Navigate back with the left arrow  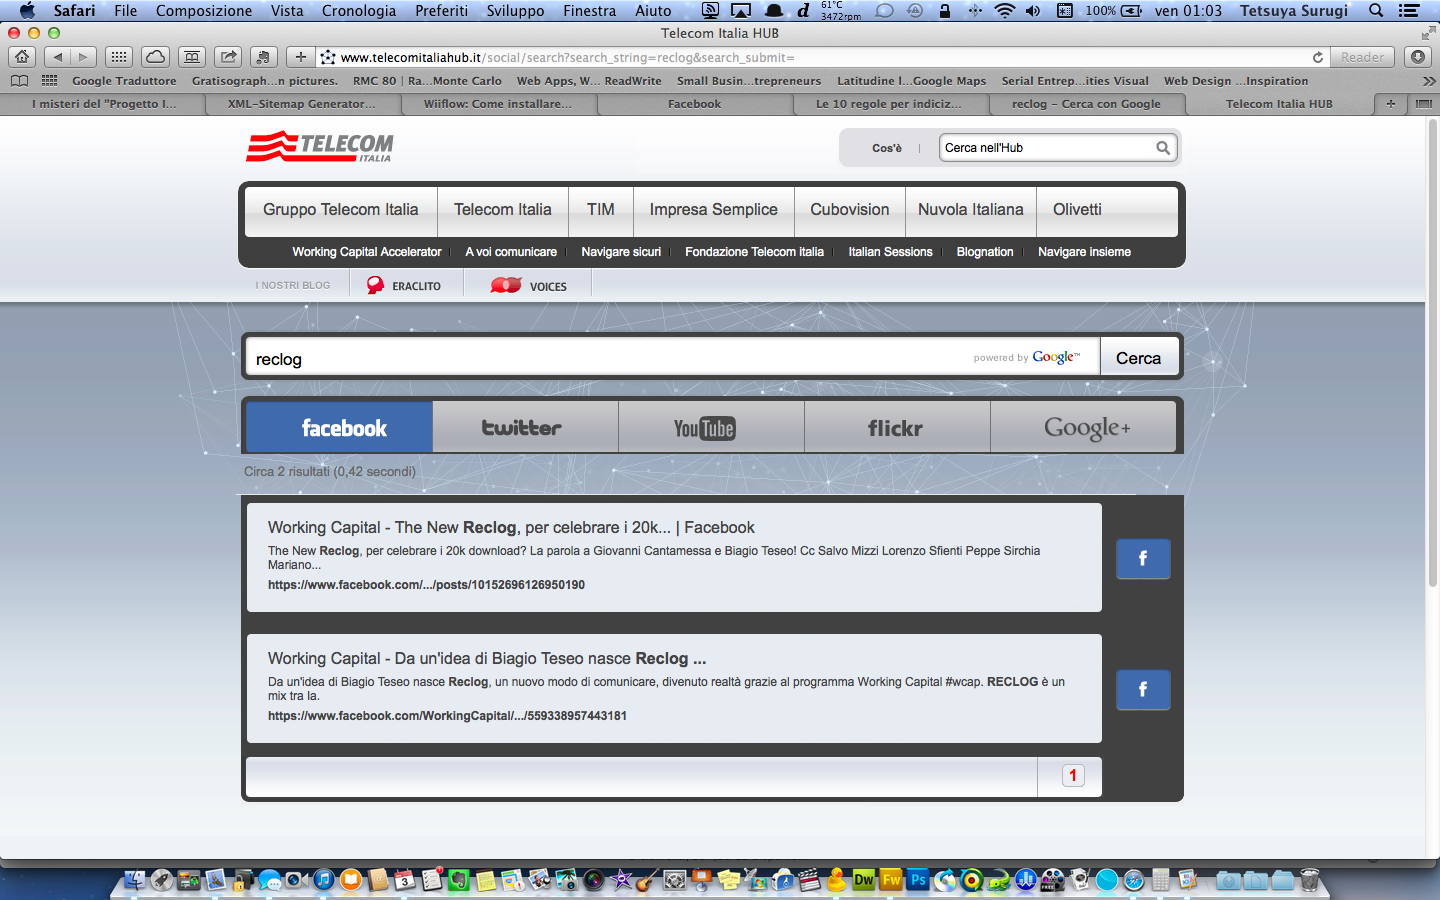pos(58,57)
